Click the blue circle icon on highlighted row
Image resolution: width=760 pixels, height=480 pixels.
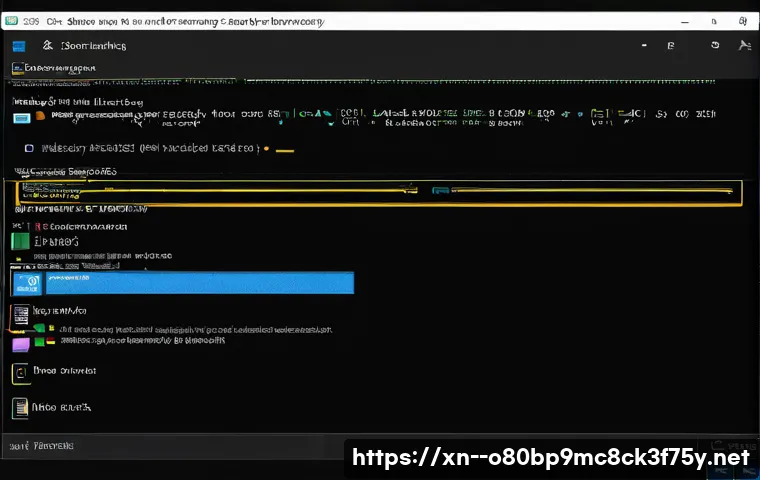coord(27,283)
